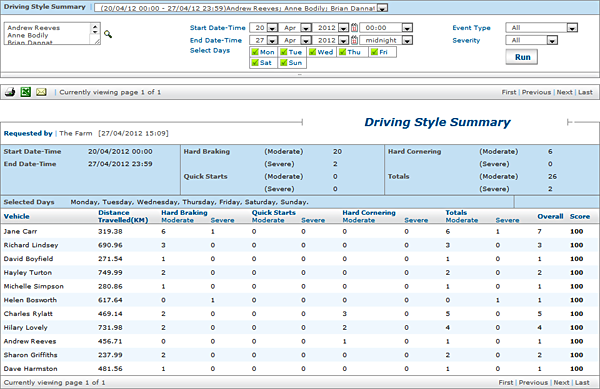Click the Vehicle column header
This screenshot has width=600, height=389.
pos(16,216)
